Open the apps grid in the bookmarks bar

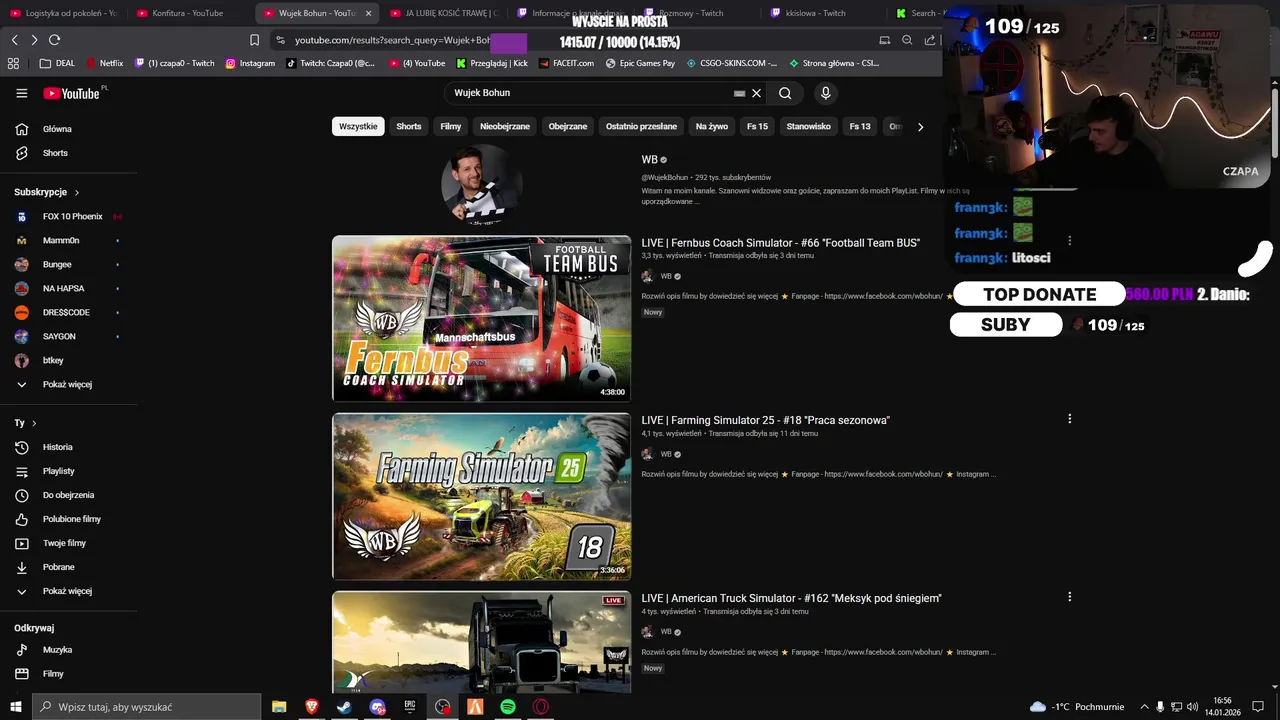(13, 63)
